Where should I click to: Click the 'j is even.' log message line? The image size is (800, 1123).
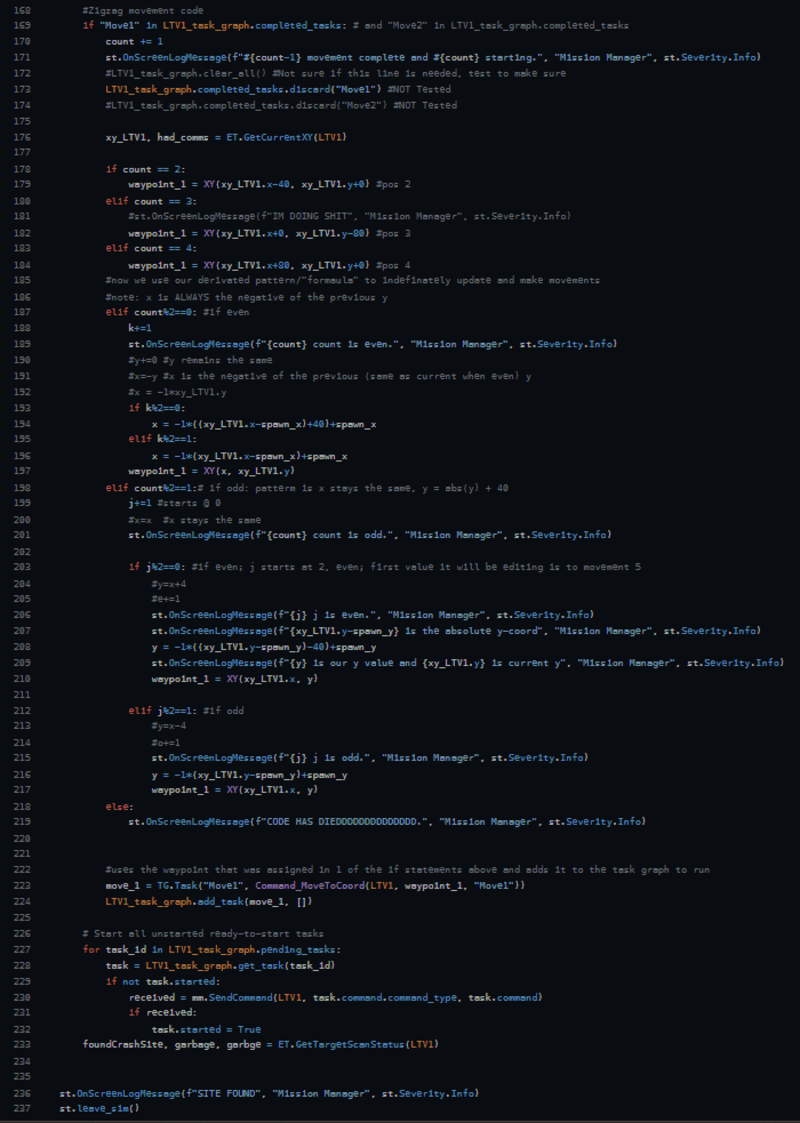[372, 615]
